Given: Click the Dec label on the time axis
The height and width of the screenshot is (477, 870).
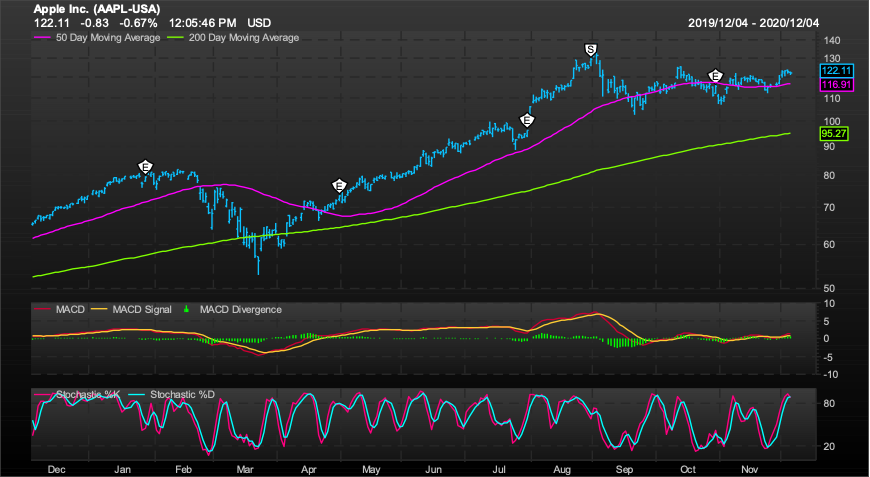Looking at the screenshot, I should 57,470.
